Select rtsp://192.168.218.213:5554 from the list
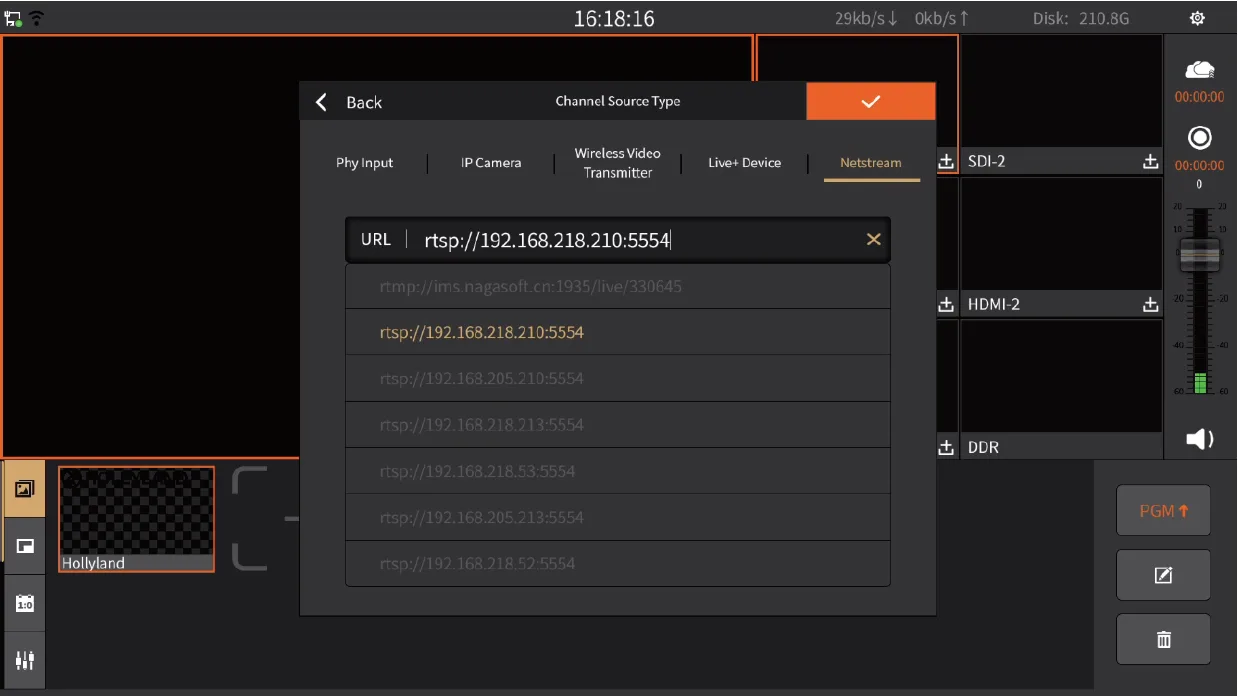 tap(618, 425)
